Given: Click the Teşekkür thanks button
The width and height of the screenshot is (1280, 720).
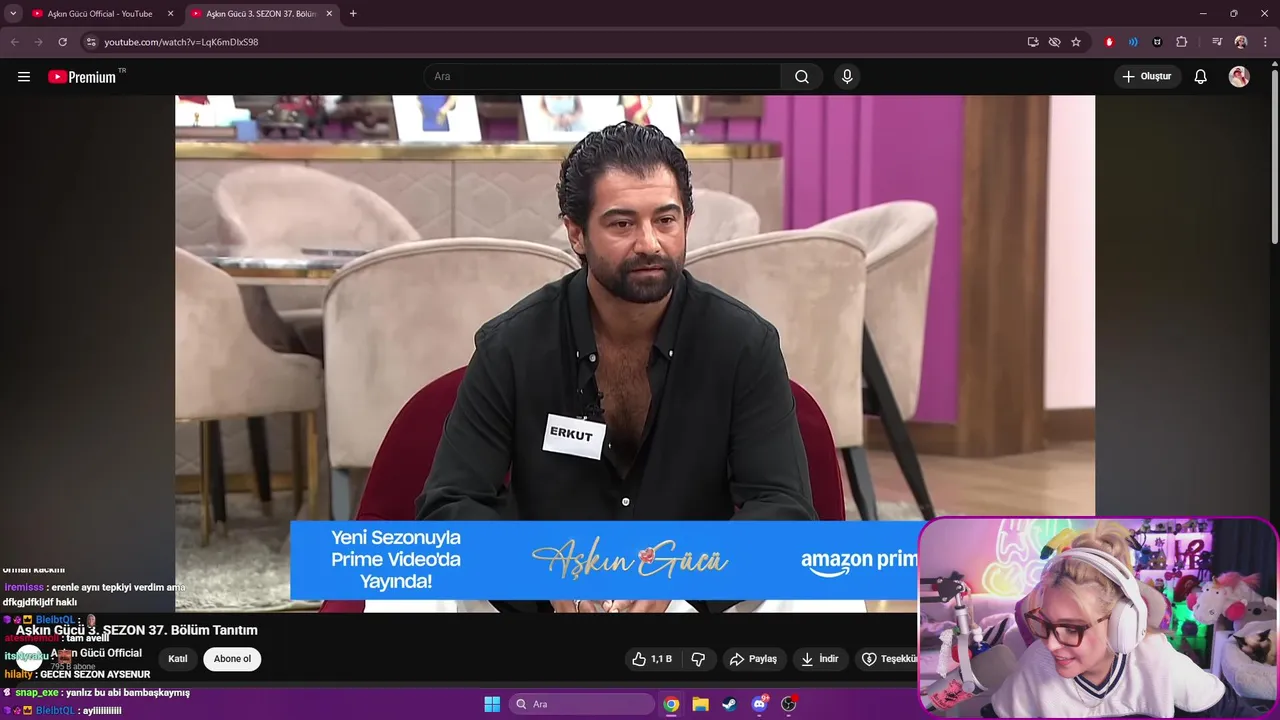Looking at the screenshot, I should (x=889, y=659).
